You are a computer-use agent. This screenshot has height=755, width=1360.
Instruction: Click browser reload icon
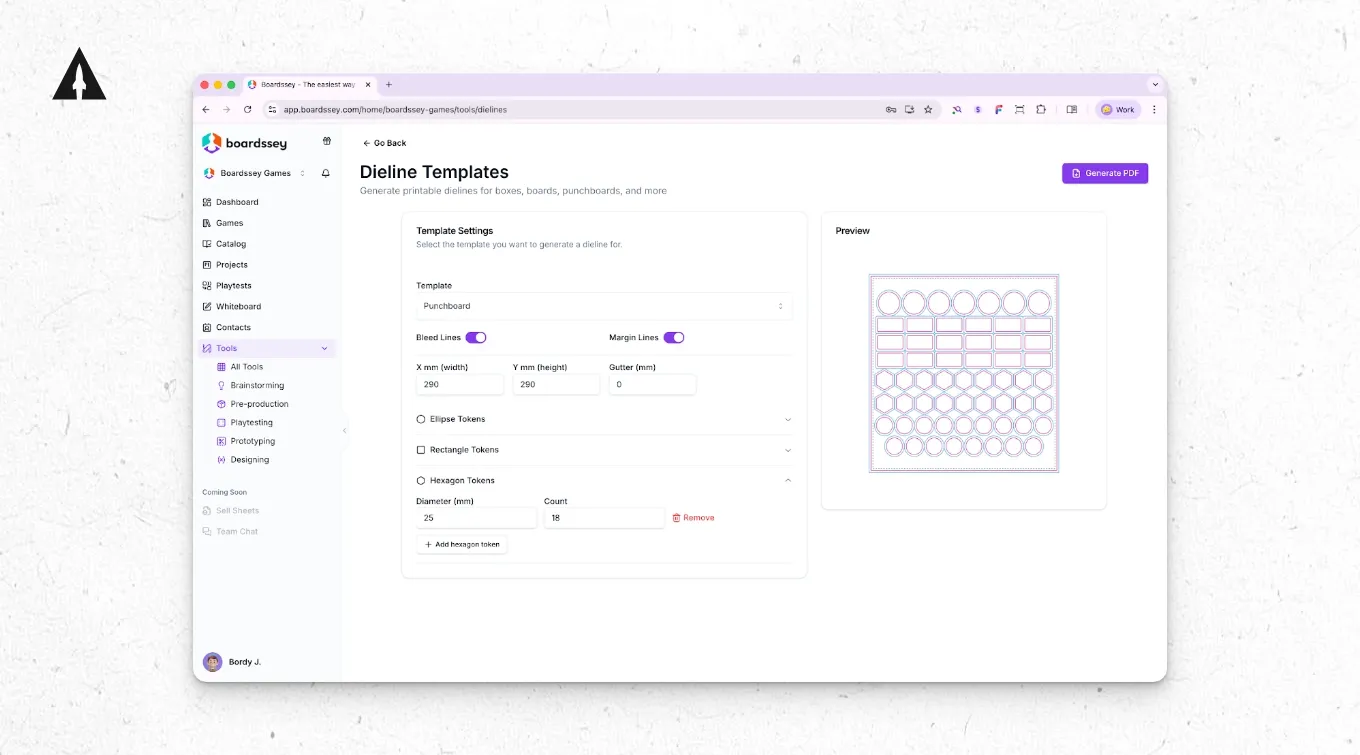[x=247, y=110]
